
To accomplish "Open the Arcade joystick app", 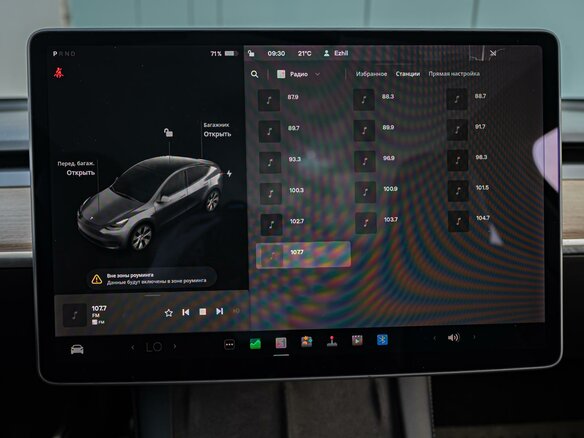I will point(332,341).
